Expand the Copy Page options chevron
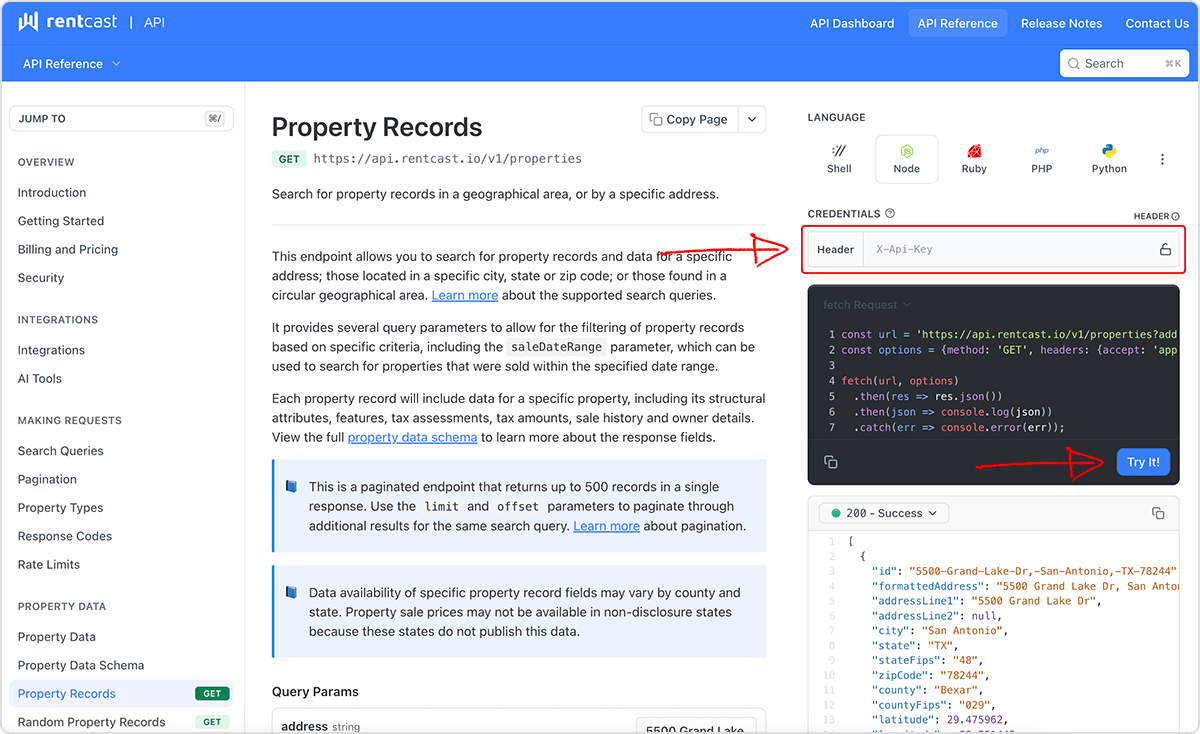Viewport: 1200px width, 734px height. coord(752,119)
